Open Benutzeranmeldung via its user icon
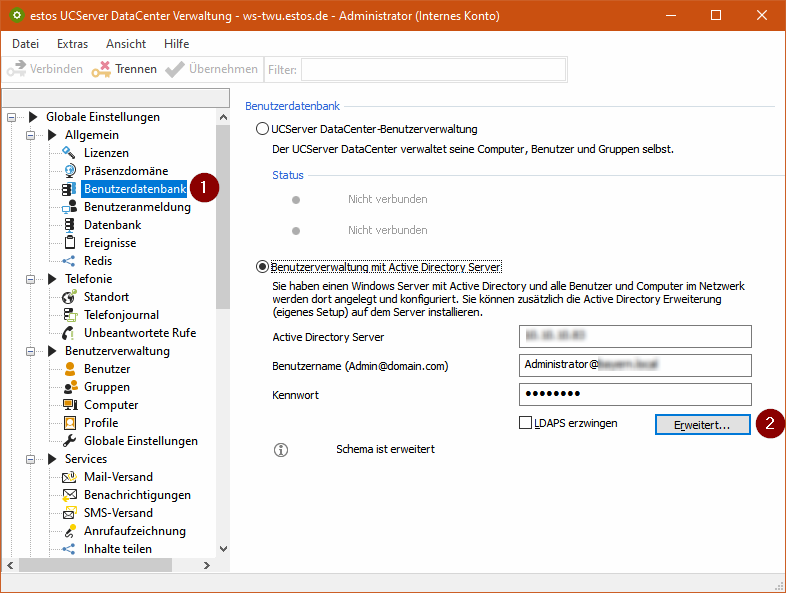 [x=69, y=207]
